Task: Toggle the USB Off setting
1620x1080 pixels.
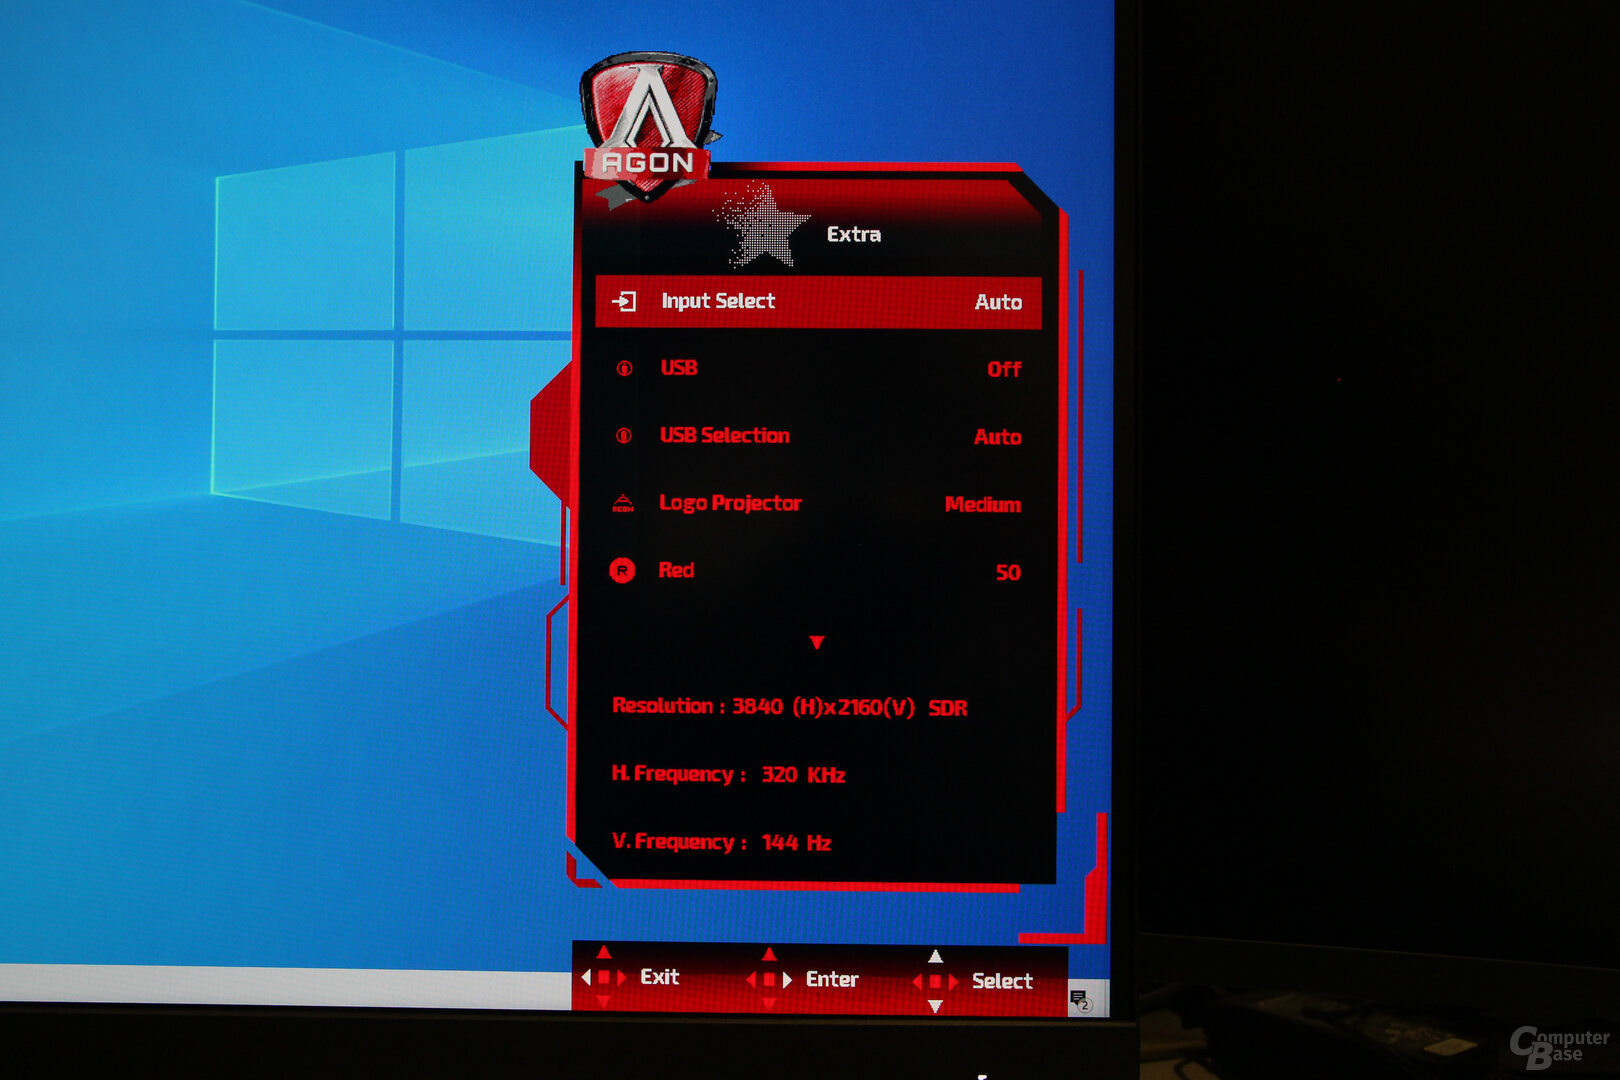Action: click(1004, 369)
